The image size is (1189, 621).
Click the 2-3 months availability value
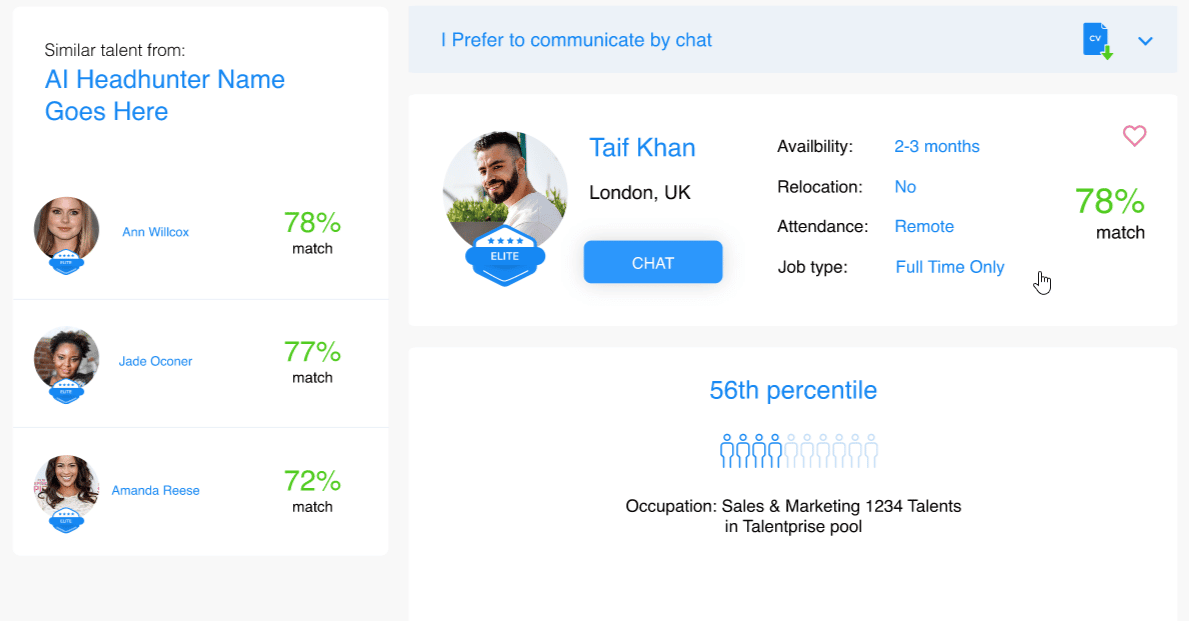(937, 147)
